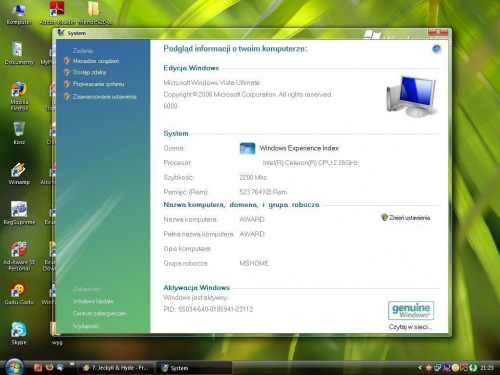Select the Winamp desktop icon
The width and height of the screenshot is (500, 375).
point(19,173)
